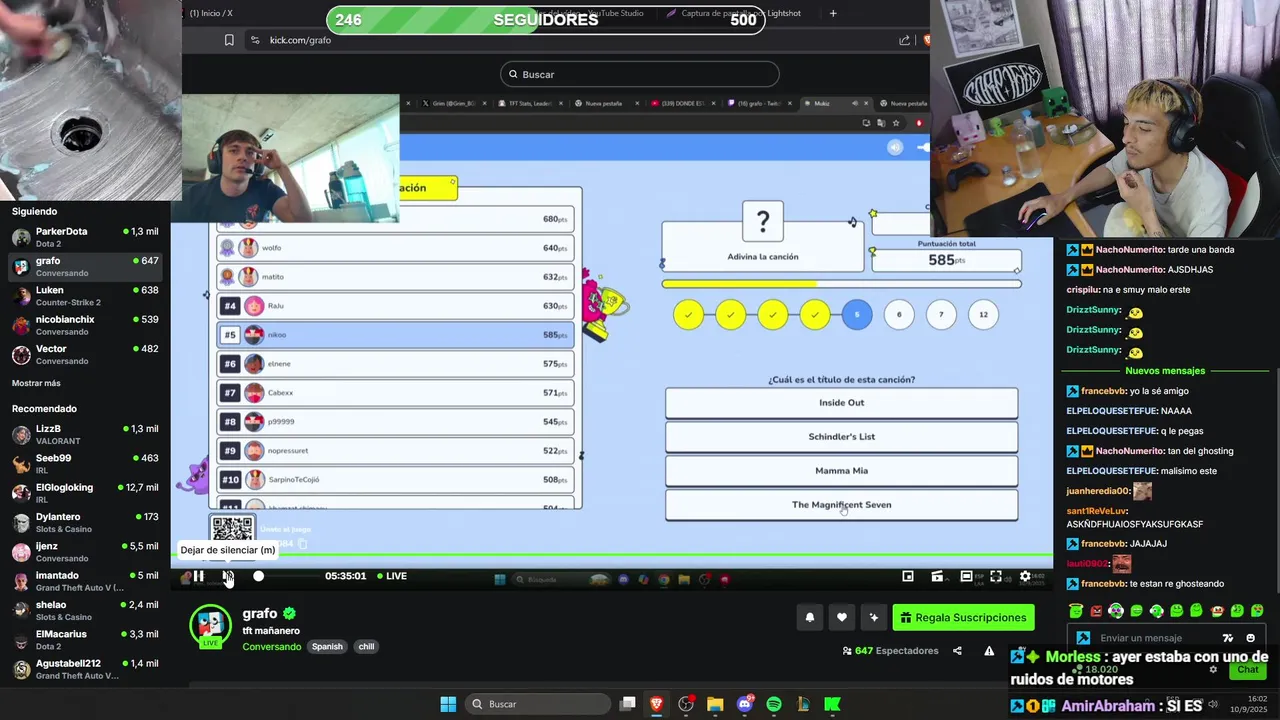The height and width of the screenshot is (720, 1280).
Task: Select the chill tag
Action: pos(366,647)
